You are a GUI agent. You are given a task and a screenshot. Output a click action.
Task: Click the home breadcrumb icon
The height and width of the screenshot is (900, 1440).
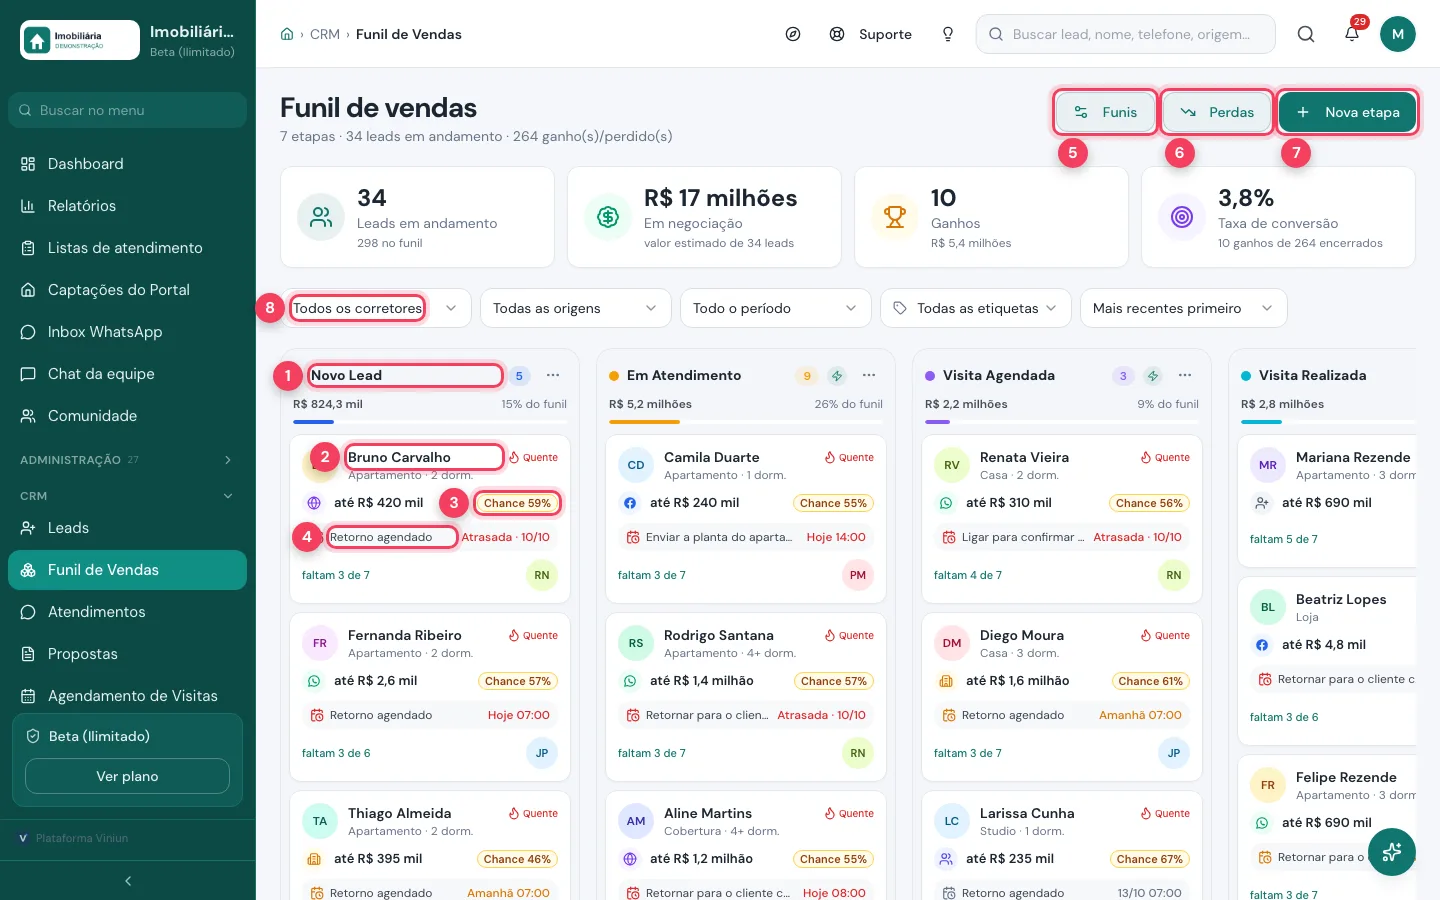click(287, 34)
